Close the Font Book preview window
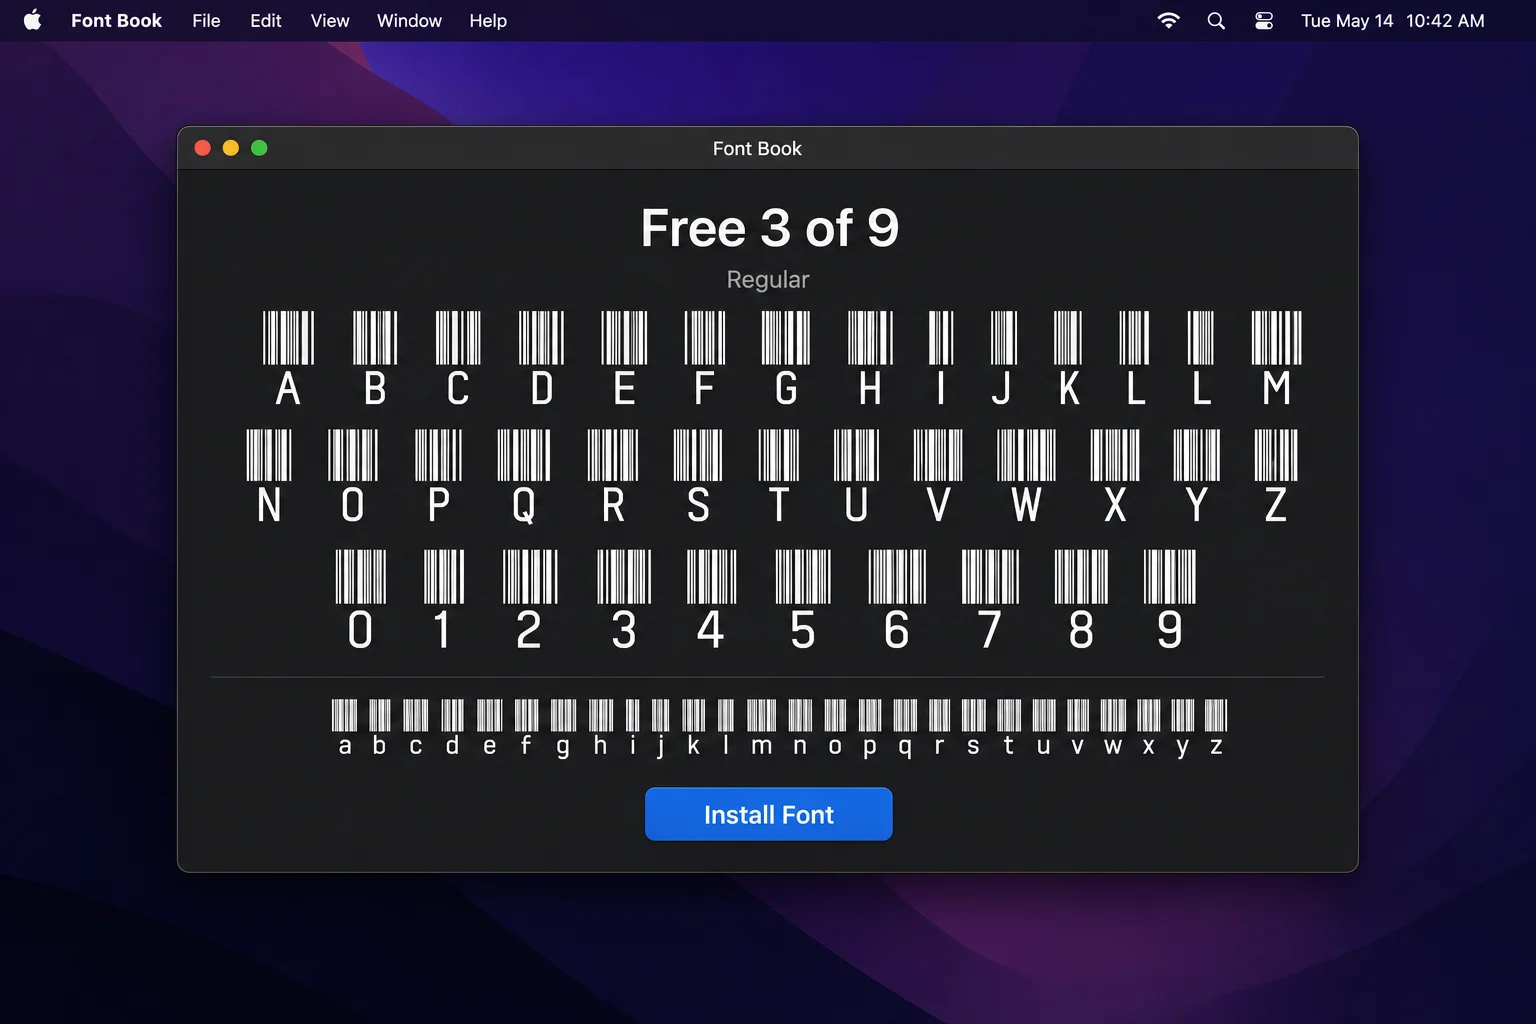Viewport: 1536px width, 1024px height. pos(202,148)
